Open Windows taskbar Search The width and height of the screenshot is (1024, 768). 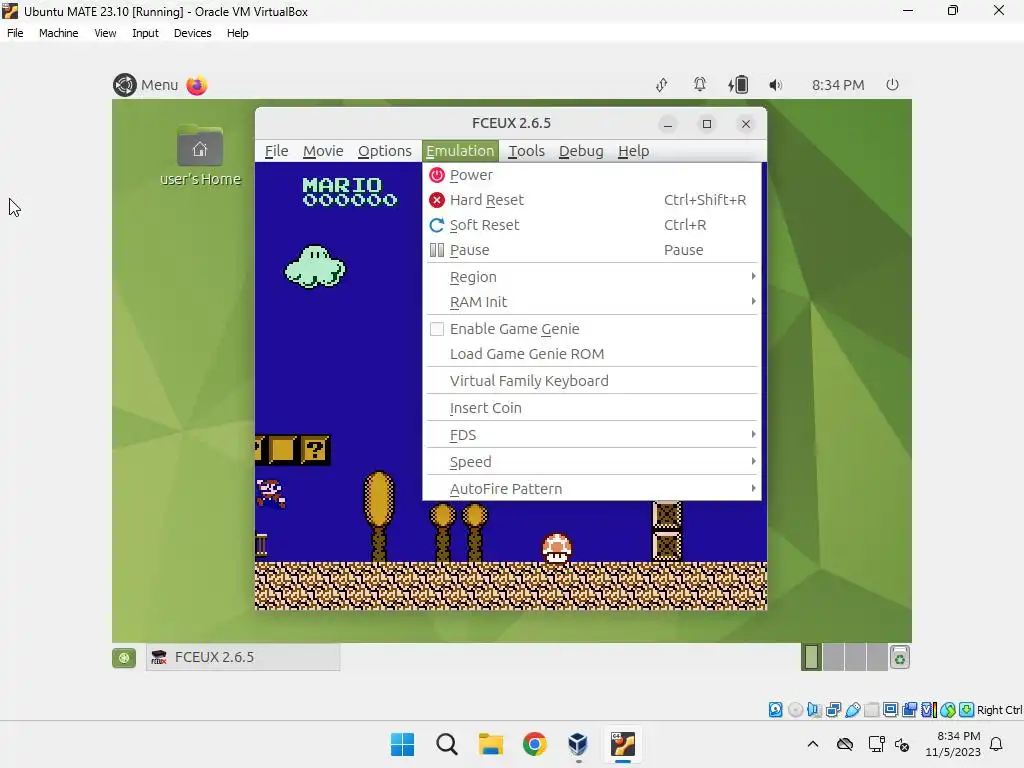[x=447, y=744]
